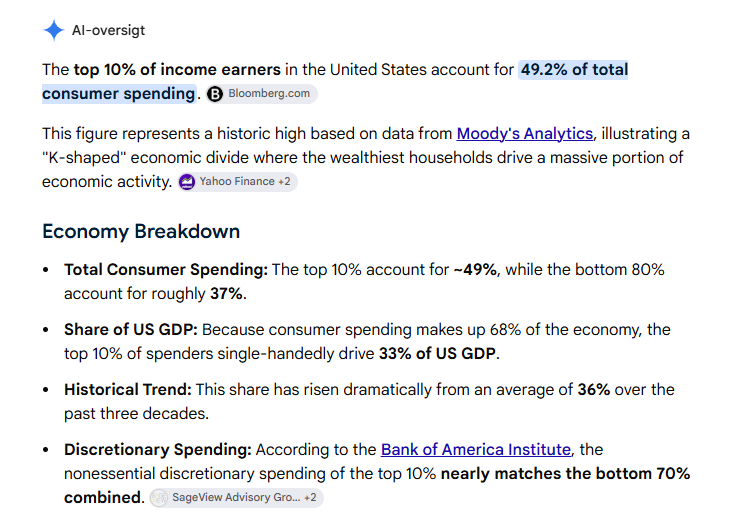The height and width of the screenshot is (532, 735).
Task: Select the 'Total Consumer Spending:' bullet label
Action: (166, 270)
